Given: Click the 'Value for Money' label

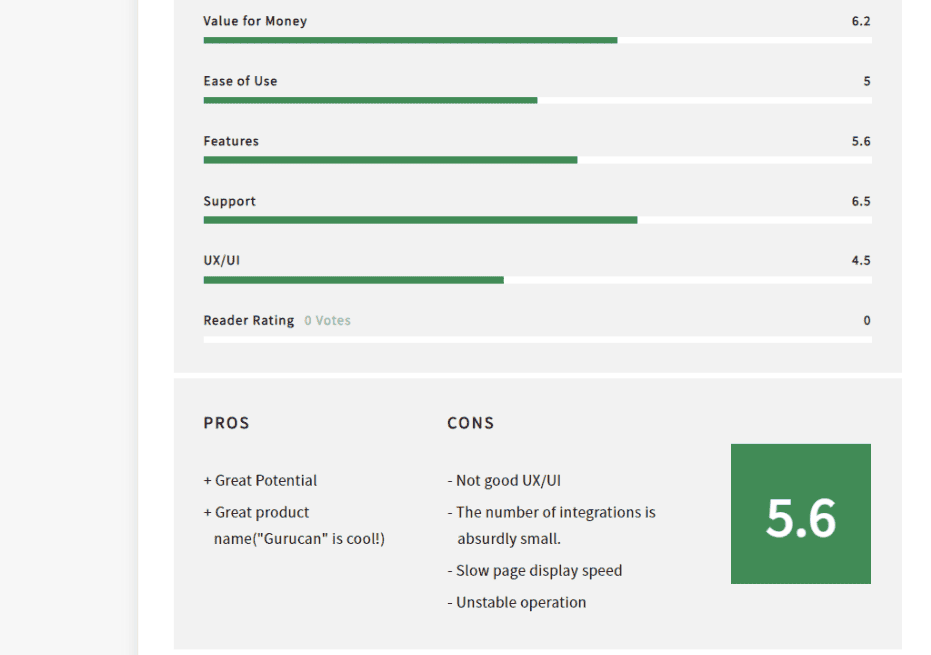Looking at the screenshot, I should tap(255, 21).
